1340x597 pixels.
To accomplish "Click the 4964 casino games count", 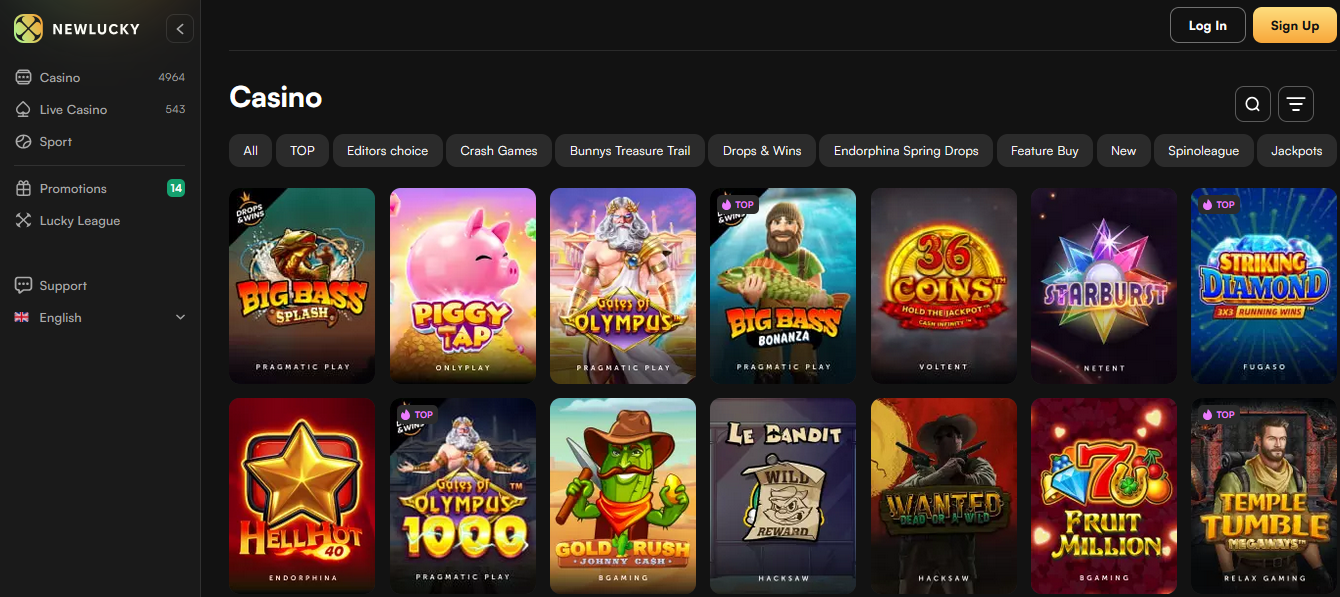I will tap(171, 77).
